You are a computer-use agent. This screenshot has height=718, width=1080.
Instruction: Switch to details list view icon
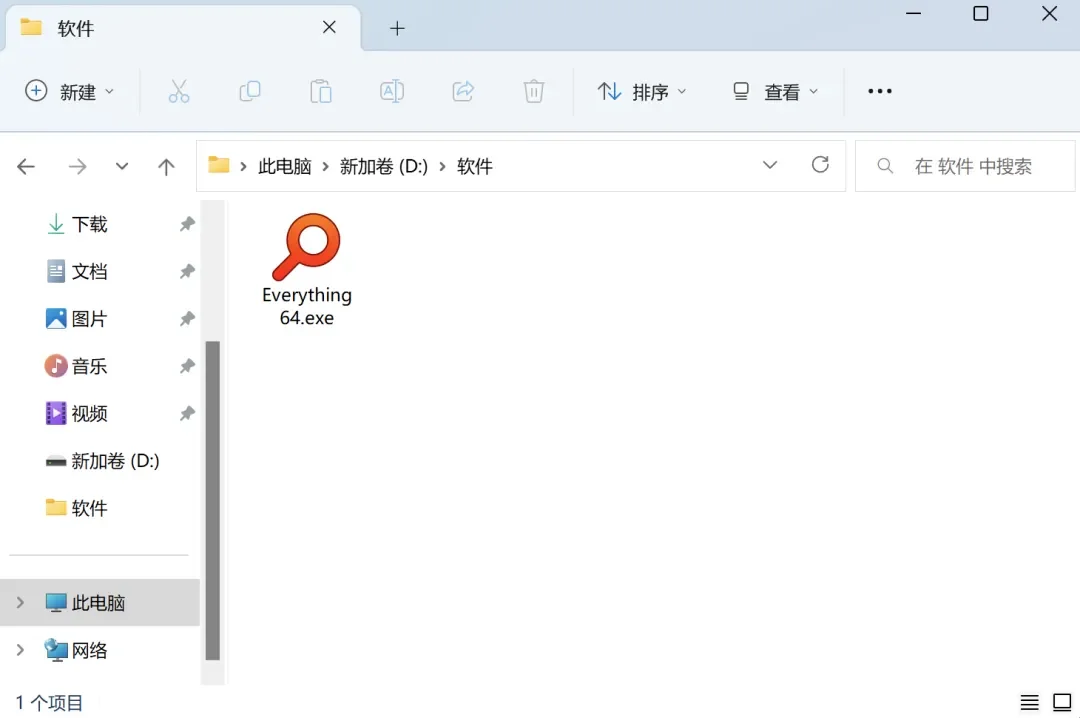[1030, 702]
